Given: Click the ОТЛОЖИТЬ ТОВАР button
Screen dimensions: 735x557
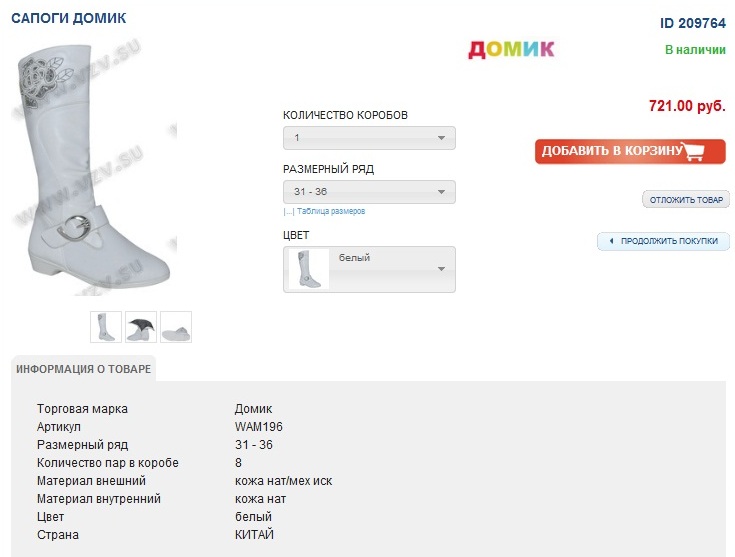Looking at the screenshot, I should click(x=686, y=200).
